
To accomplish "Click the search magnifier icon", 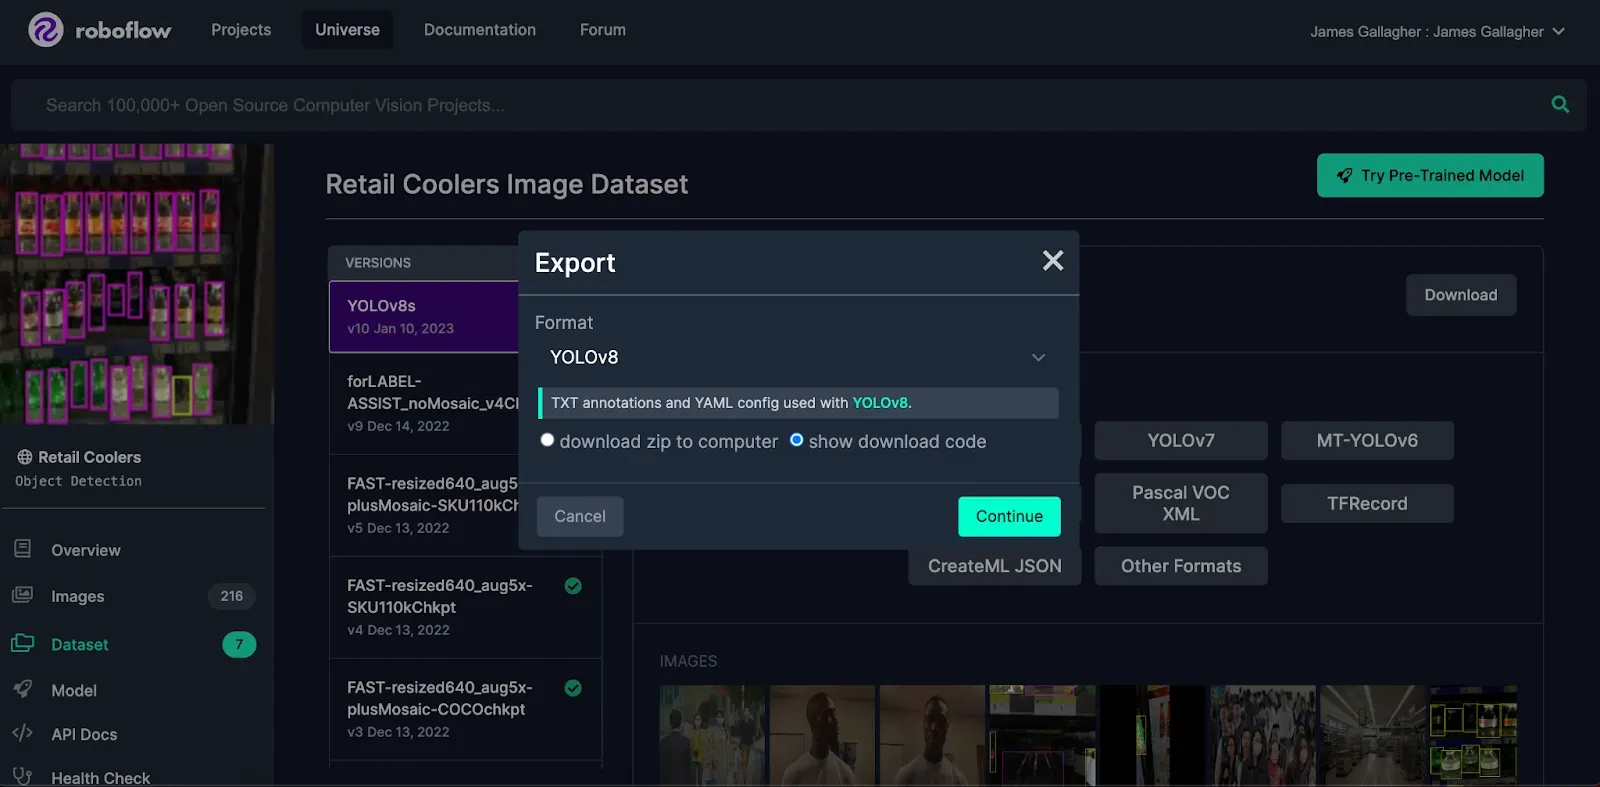I will [1560, 104].
